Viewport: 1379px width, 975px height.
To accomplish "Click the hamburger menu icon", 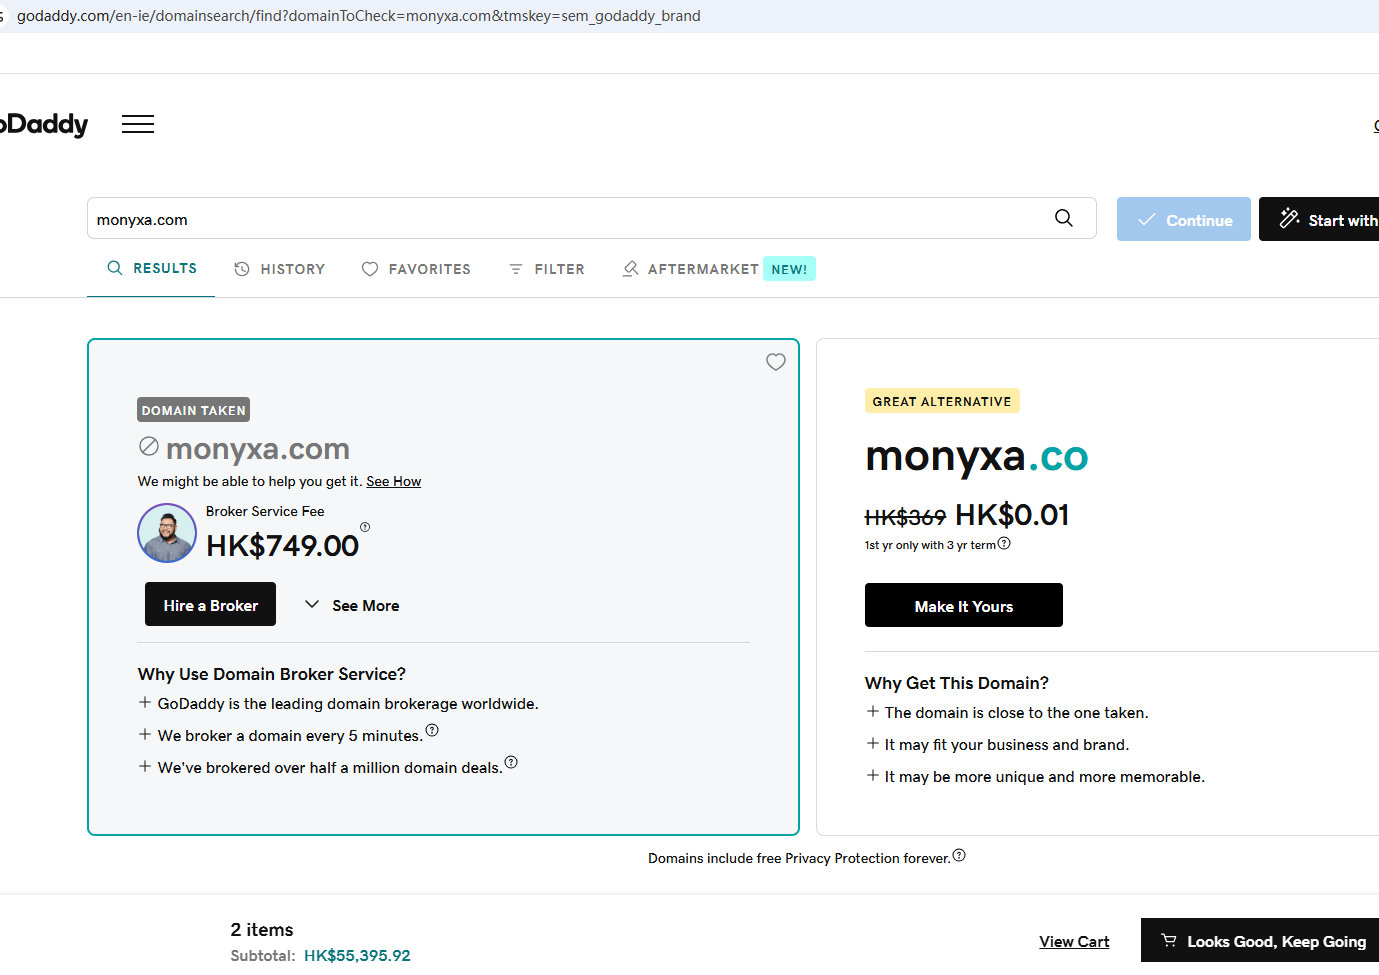I will [138, 124].
